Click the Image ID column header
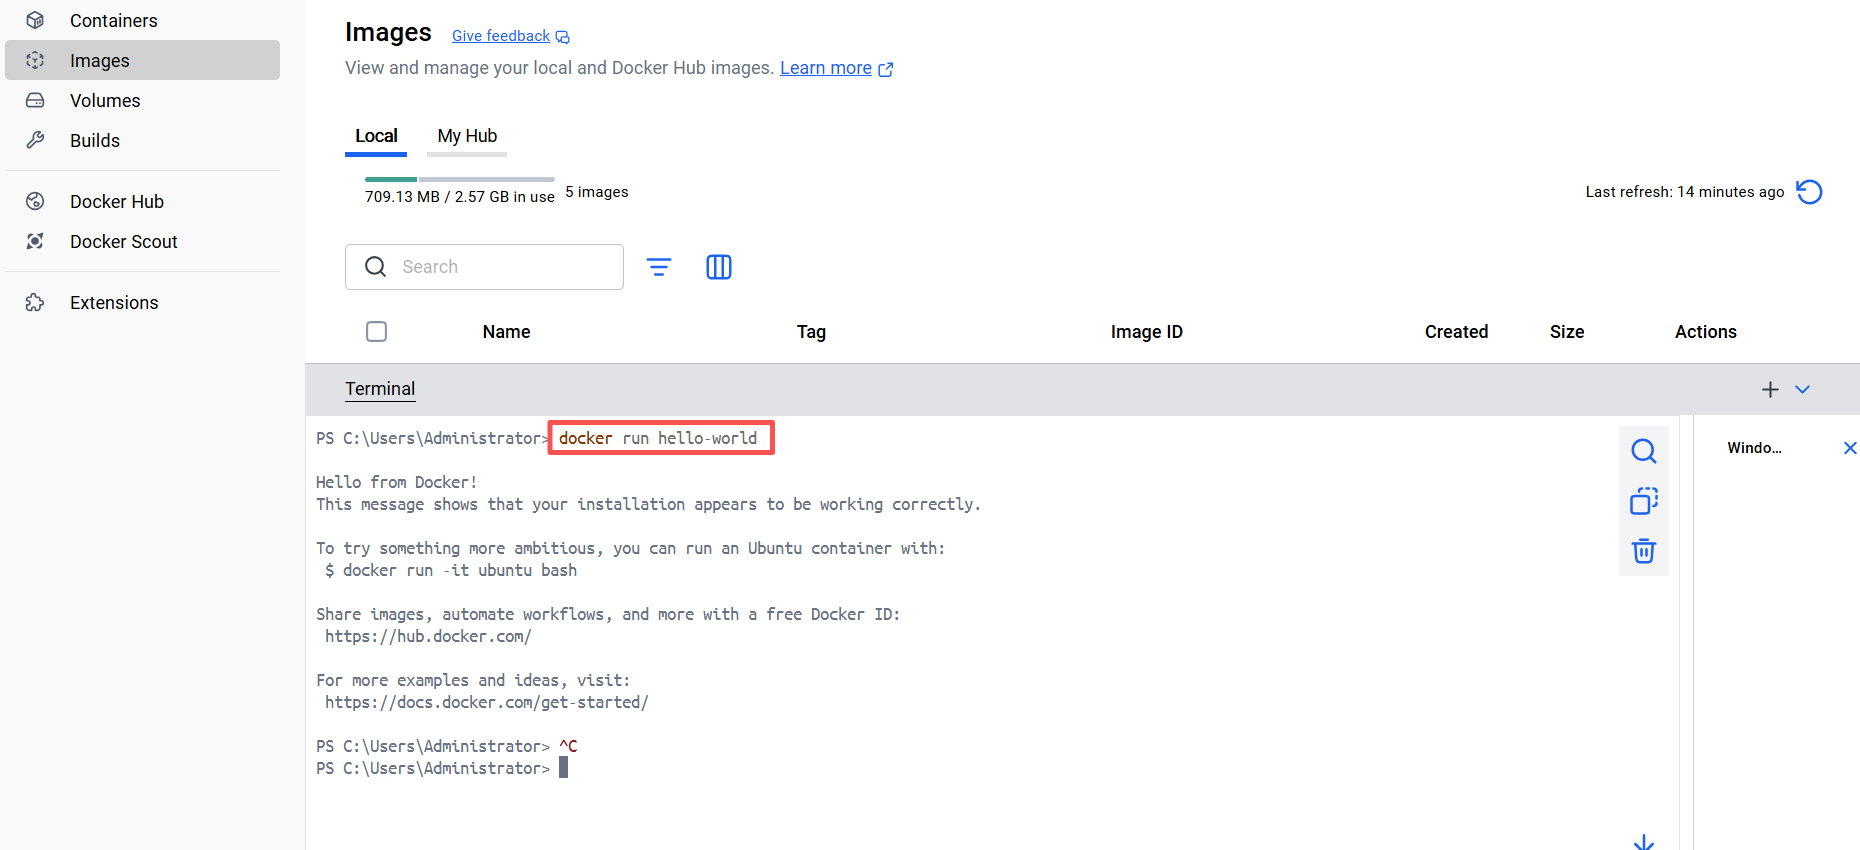Viewport: 1860px width, 850px height. coord(1146,332)
